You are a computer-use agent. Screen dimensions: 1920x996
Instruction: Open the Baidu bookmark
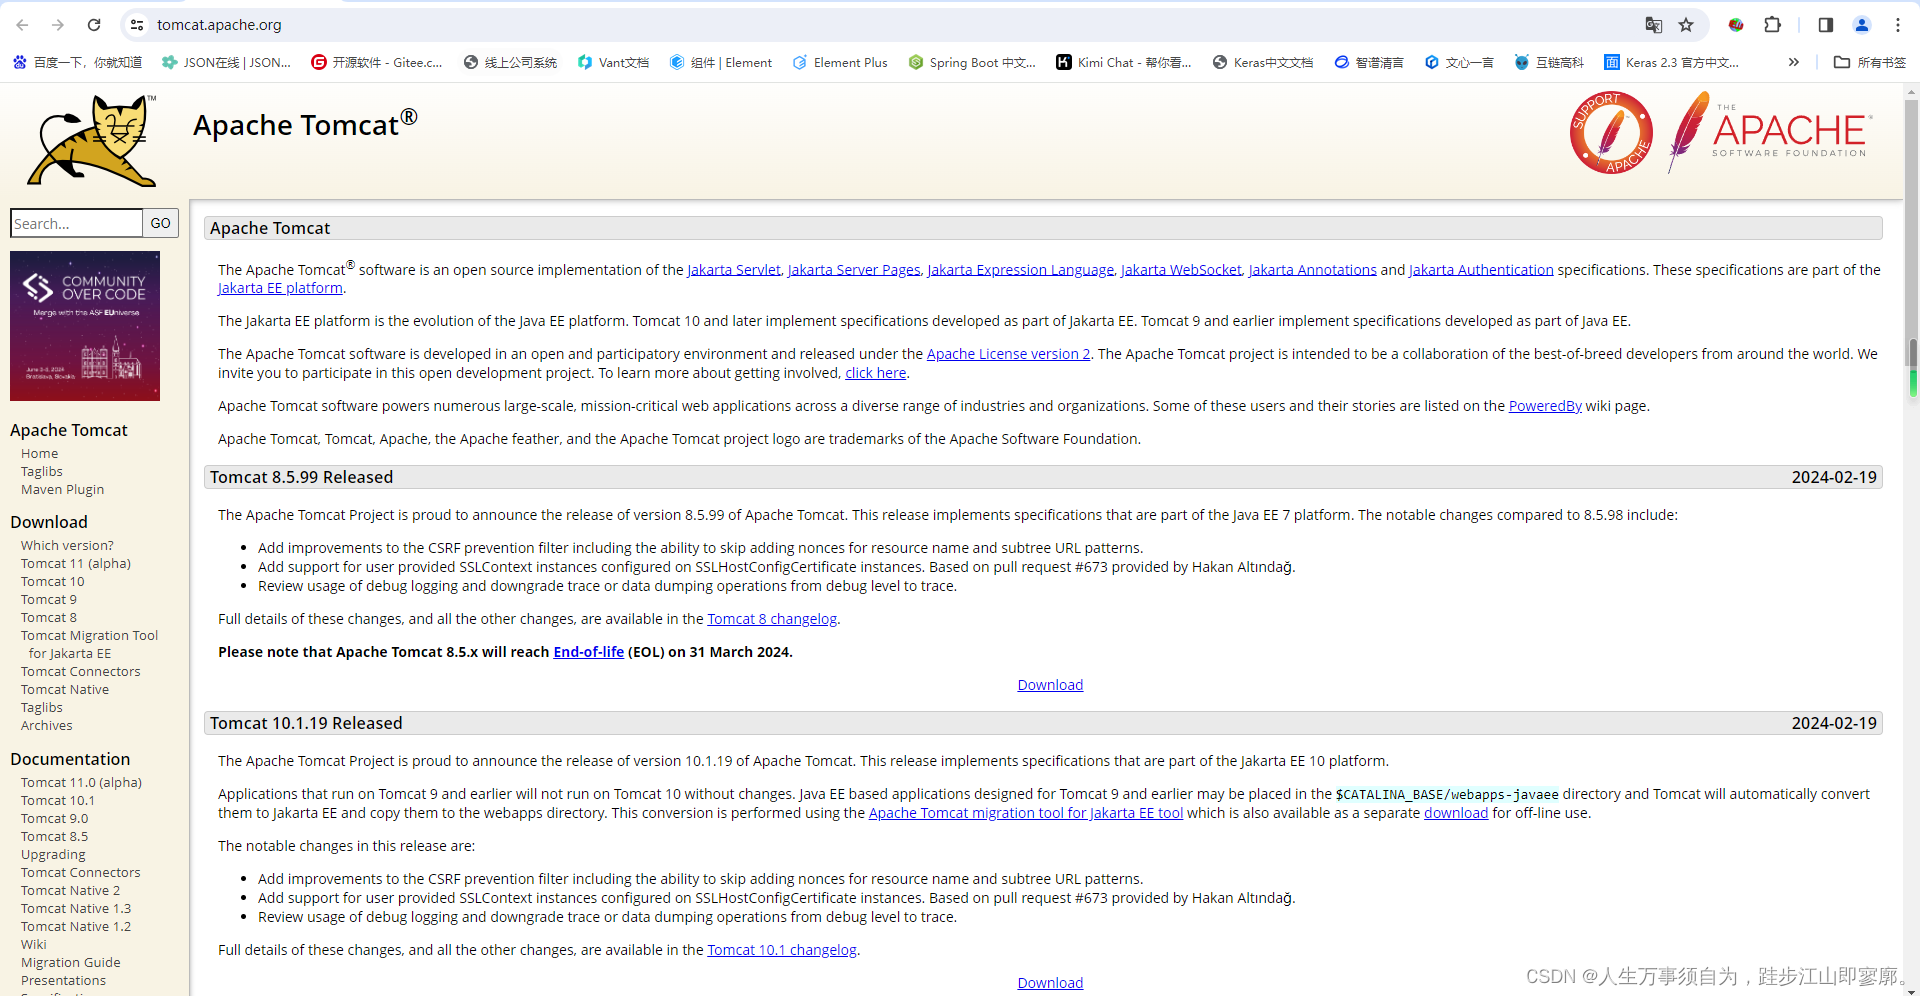77,62
